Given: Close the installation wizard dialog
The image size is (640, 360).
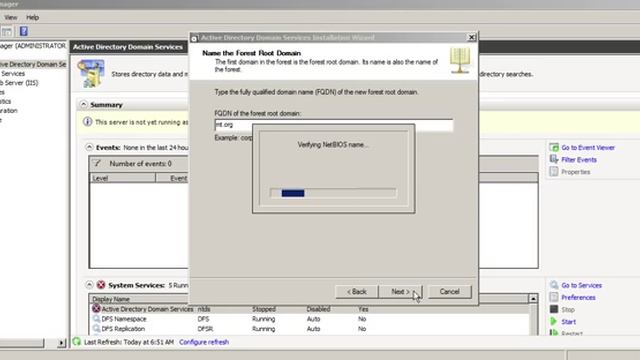Looking at the screenshot, I should (x=471, y=37).
